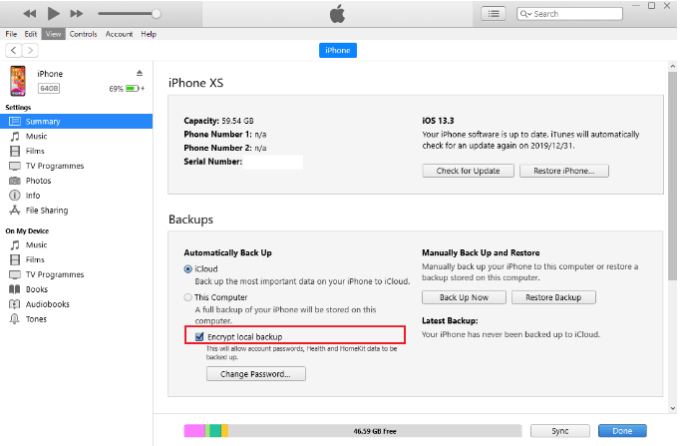Open the list view icon near search

(493, 13)
